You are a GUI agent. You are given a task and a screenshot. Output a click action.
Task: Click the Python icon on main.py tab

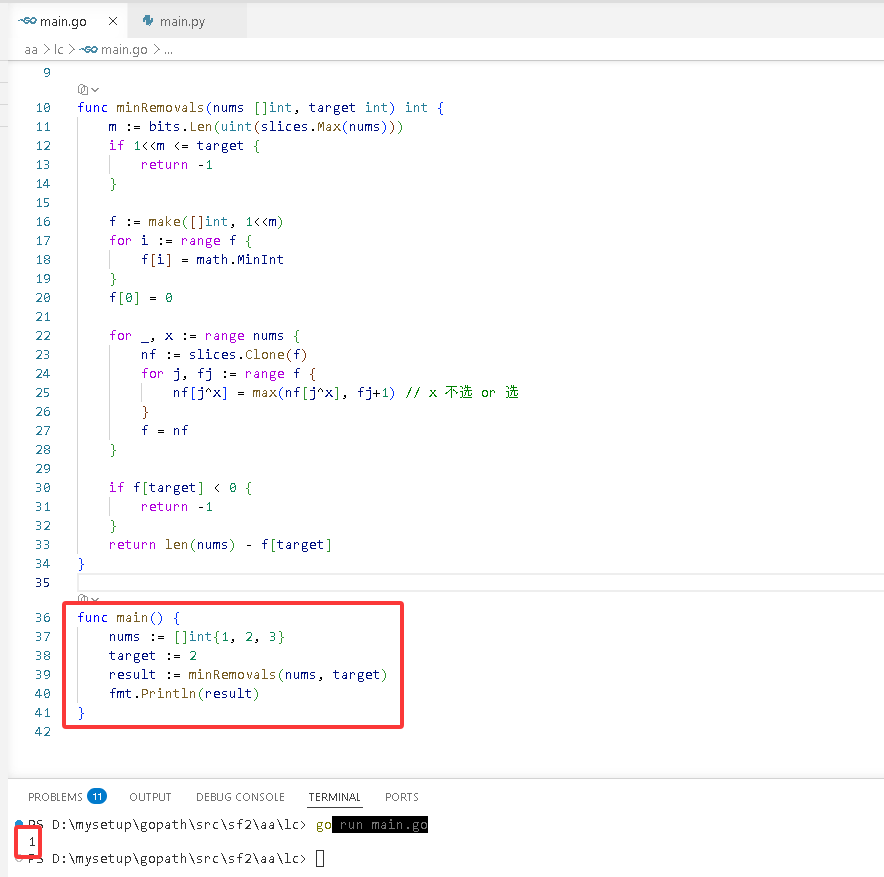tap(148, 21)
